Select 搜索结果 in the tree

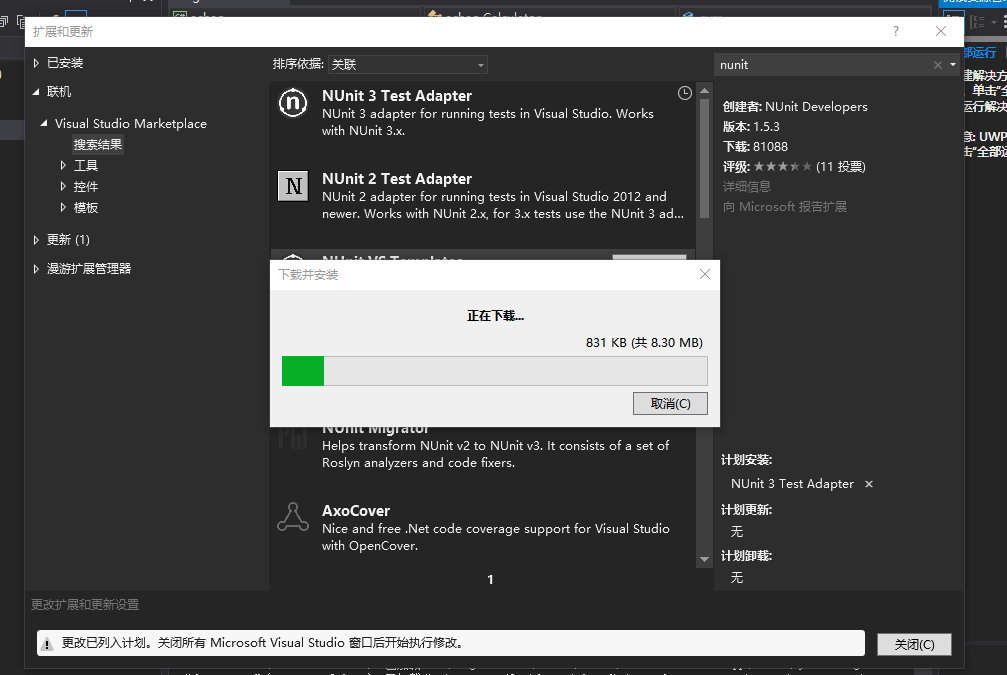tap(98, 145)
